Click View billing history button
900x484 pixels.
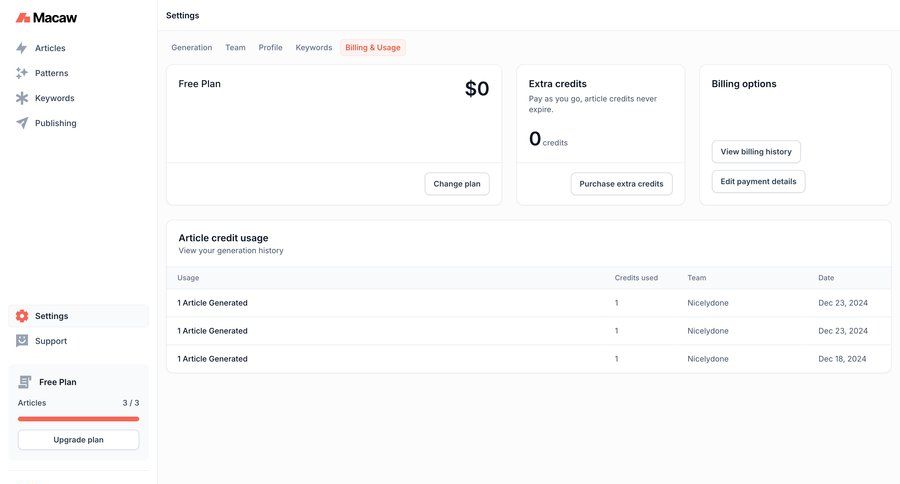pyautogui.click(x=756, y=152)
